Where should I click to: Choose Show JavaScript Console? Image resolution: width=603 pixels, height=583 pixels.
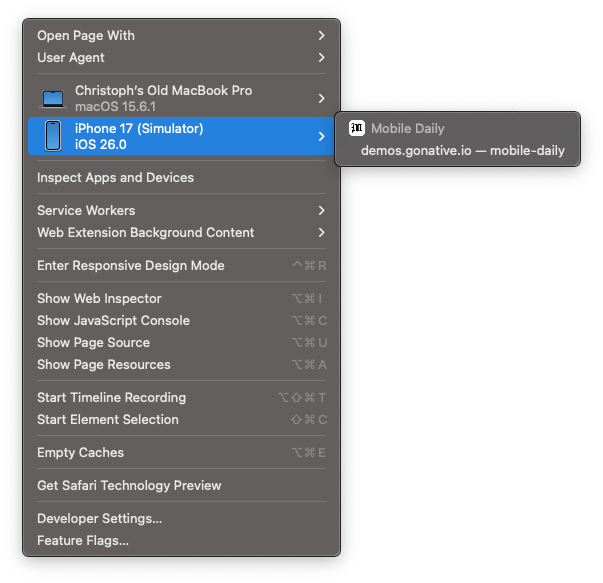point(181,320)
